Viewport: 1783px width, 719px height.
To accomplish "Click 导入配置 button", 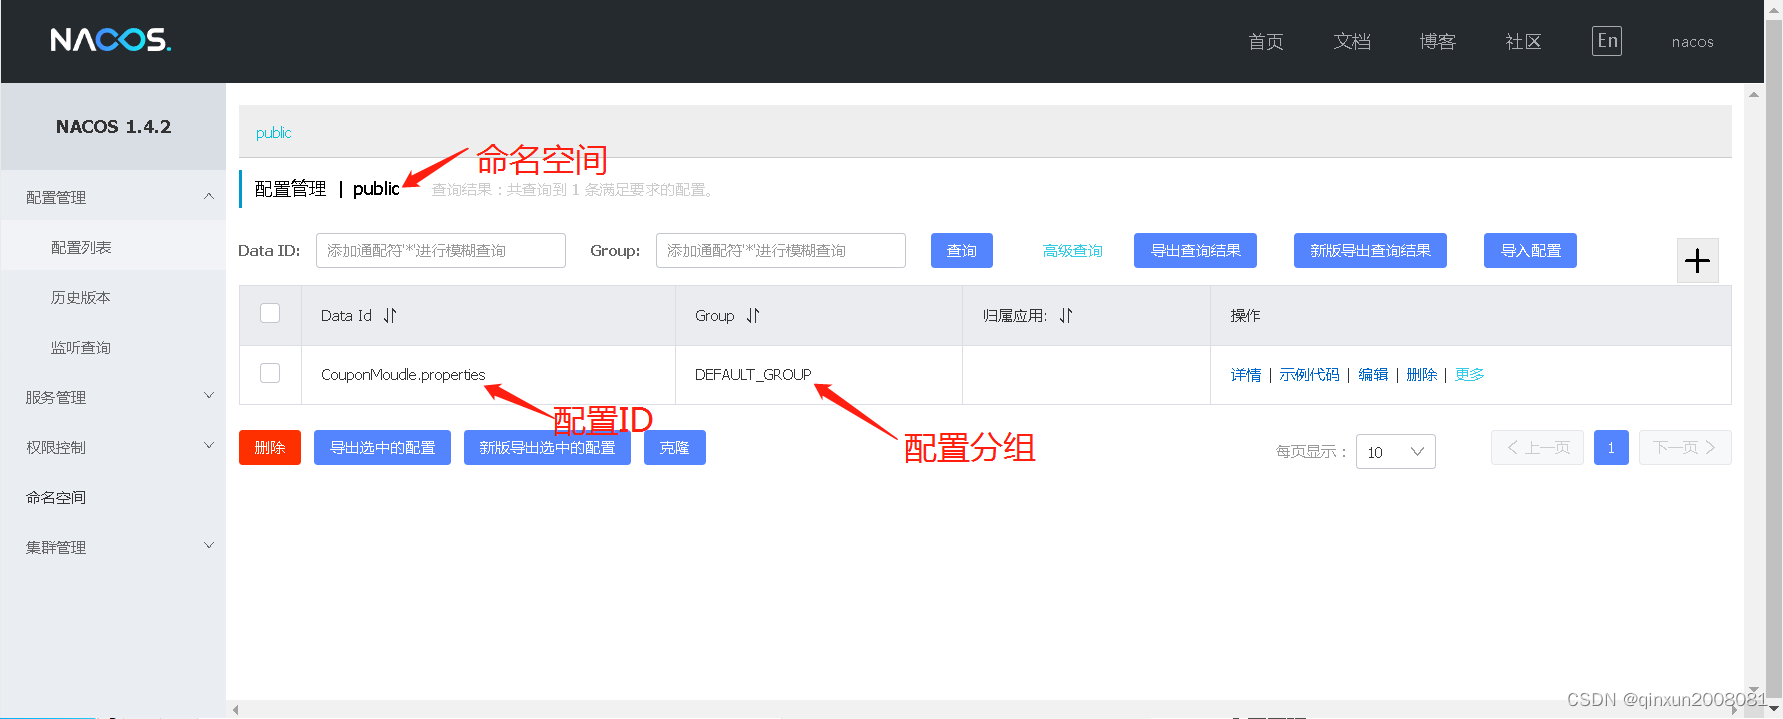I will point(1530,251).
